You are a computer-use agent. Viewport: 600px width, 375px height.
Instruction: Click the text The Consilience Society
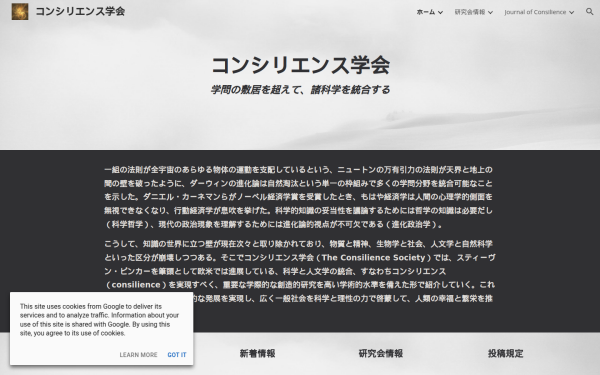(373, 258)
